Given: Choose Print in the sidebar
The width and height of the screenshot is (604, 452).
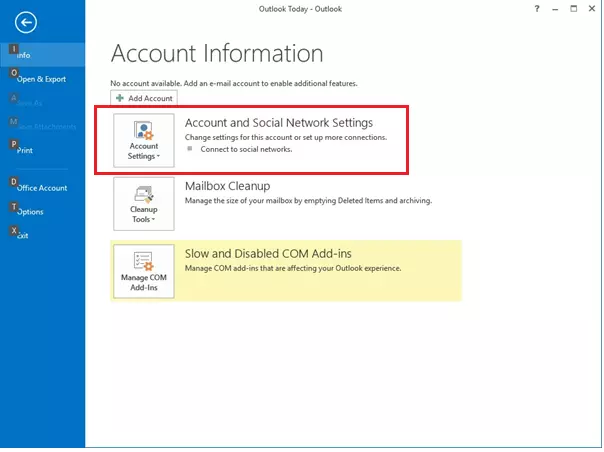Looking at the screenshot, I should [42, 150].
